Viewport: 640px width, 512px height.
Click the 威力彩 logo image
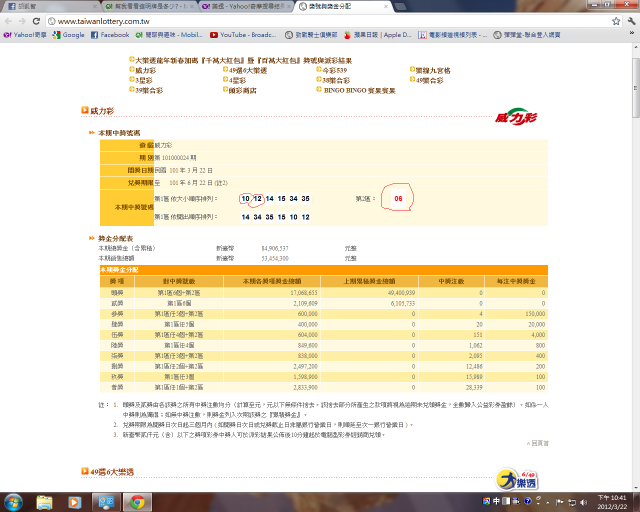pos(516,117)
